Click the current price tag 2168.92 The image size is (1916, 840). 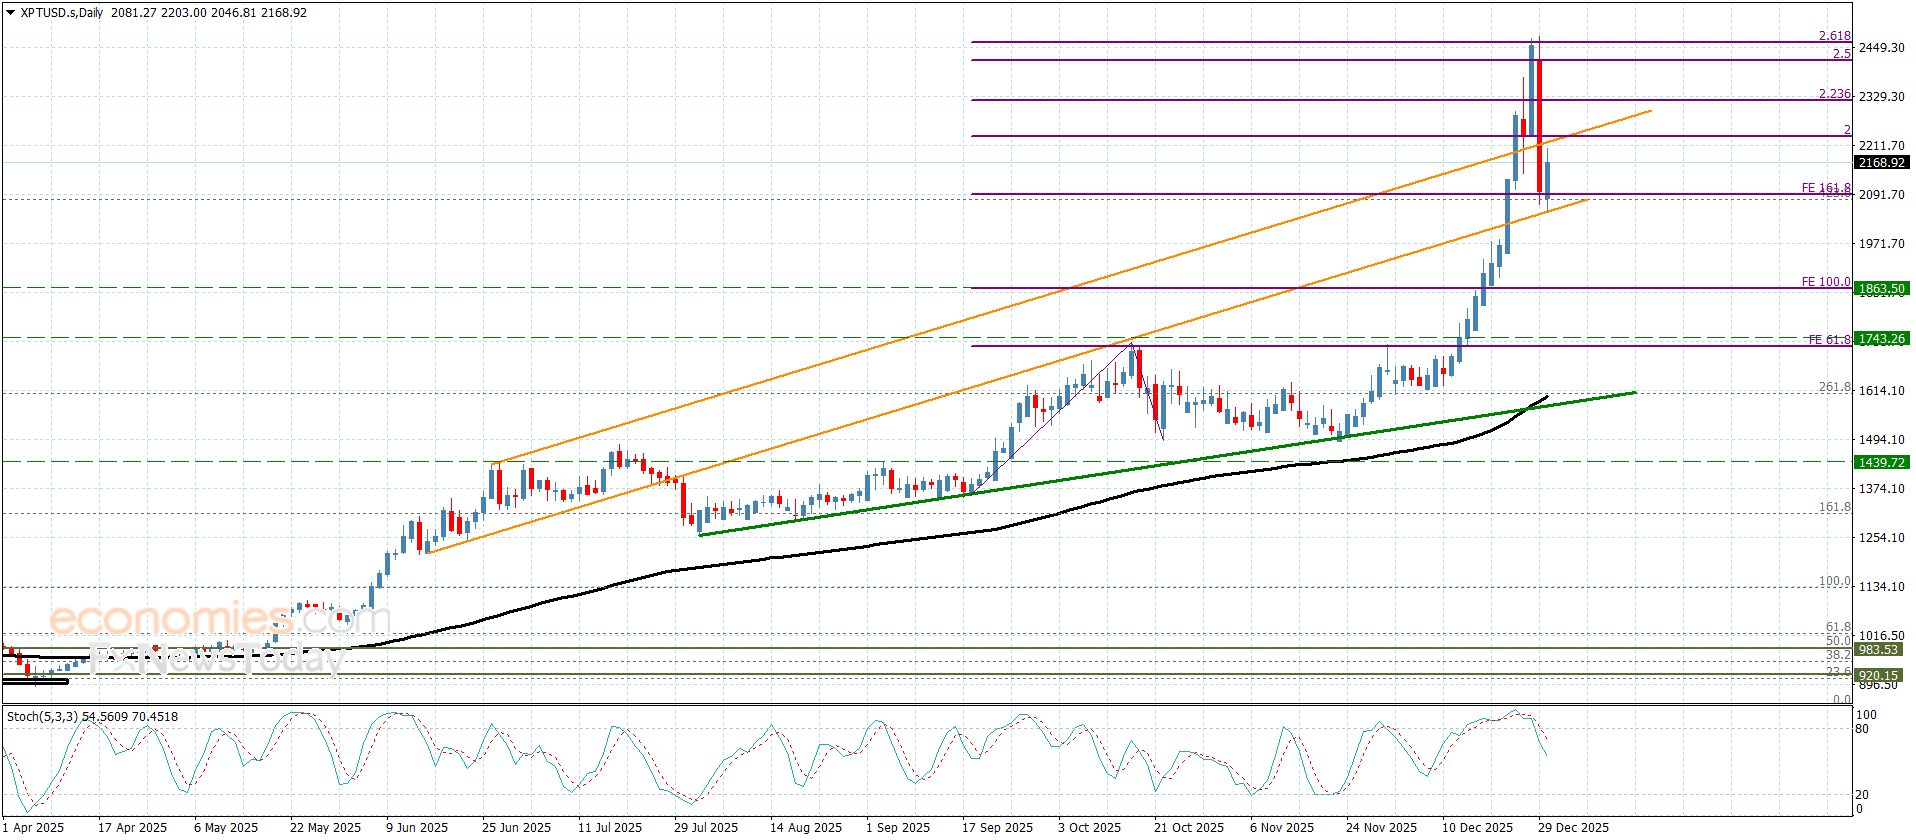coord(1881,162)
